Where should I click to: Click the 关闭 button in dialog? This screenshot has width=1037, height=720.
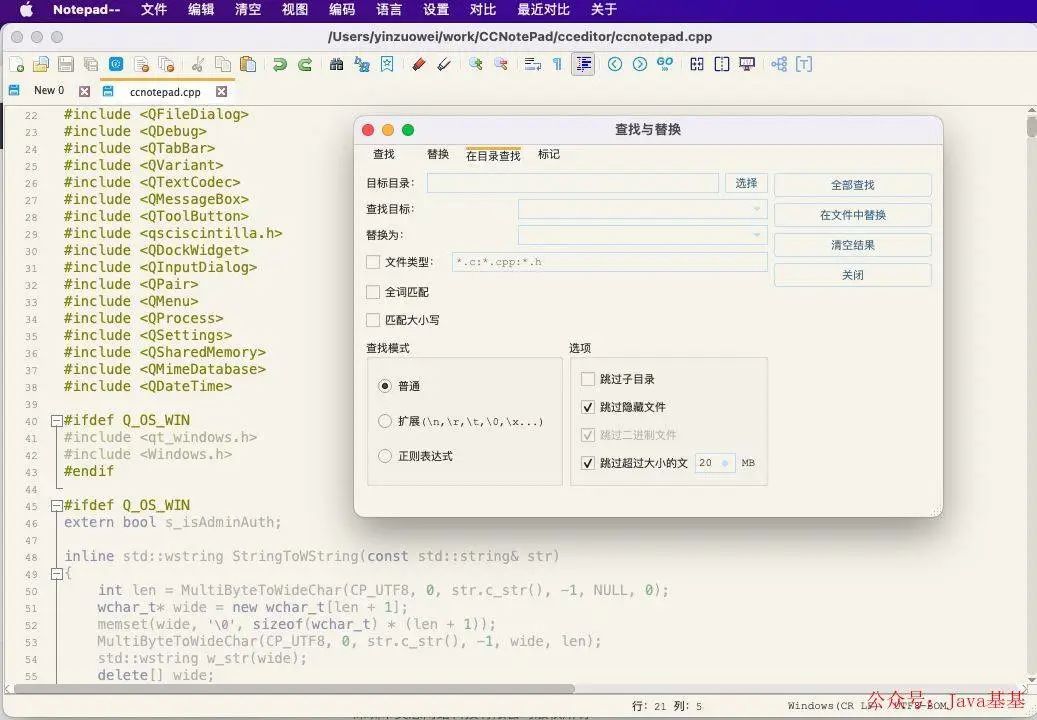[x=852, y=274]
